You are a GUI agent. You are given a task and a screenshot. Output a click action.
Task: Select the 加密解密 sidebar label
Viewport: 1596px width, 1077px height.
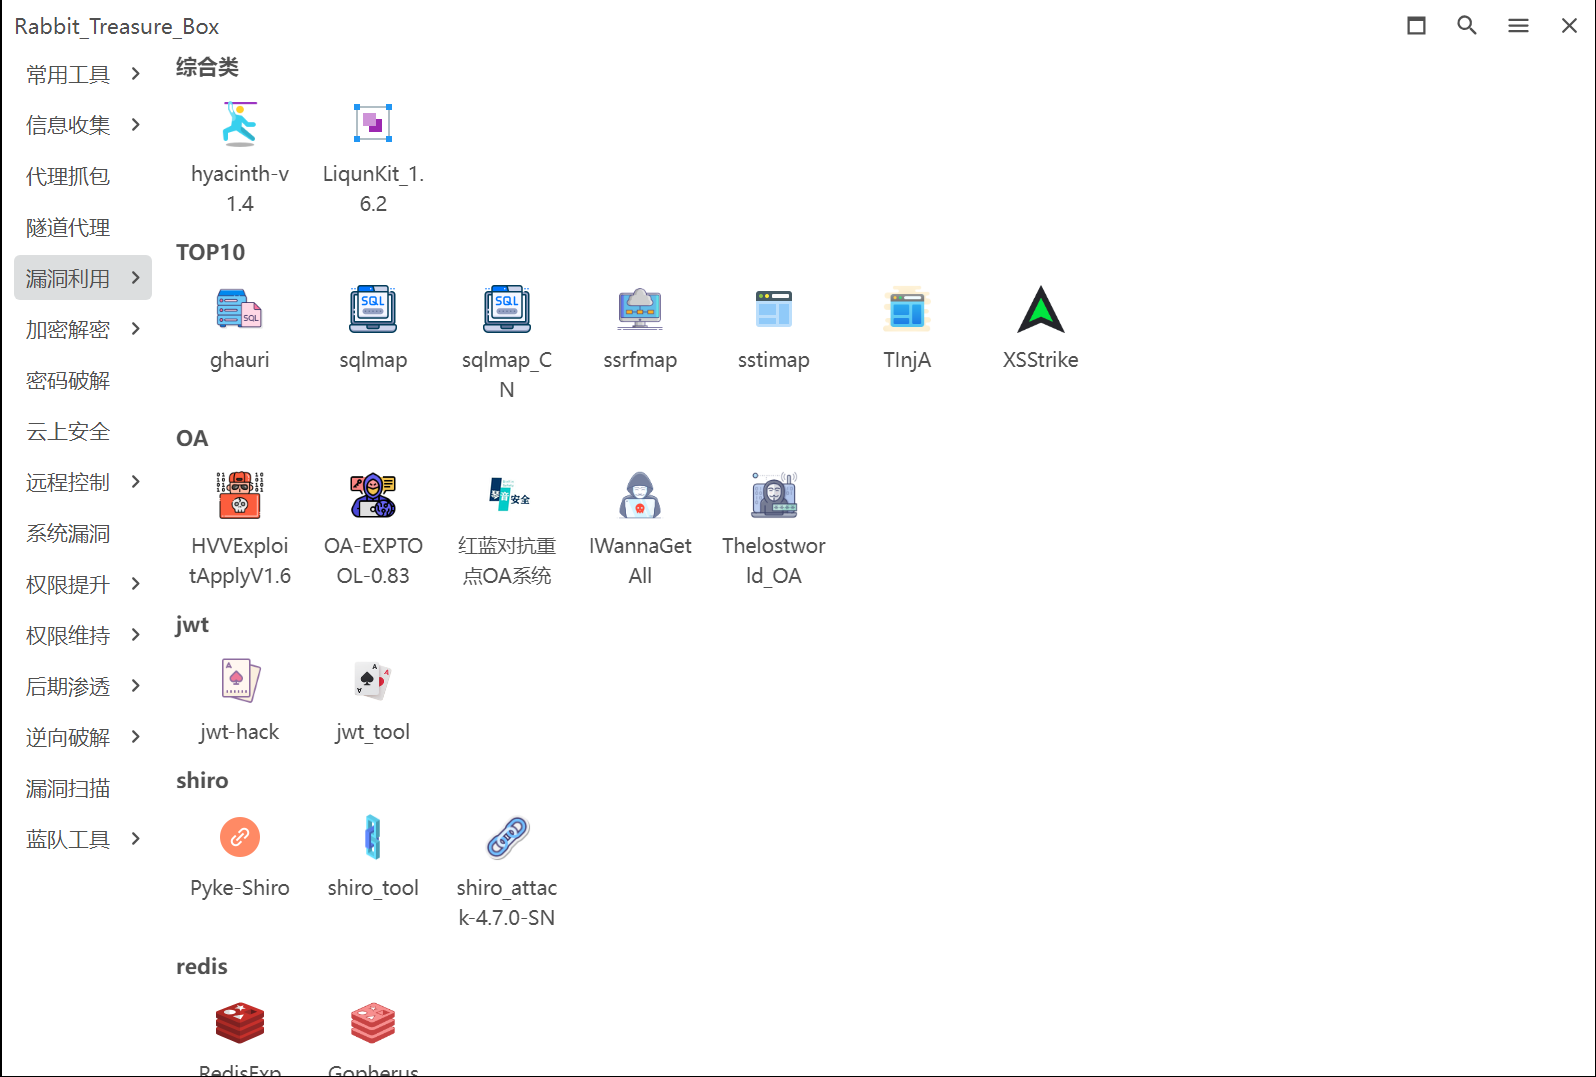[x=68, y=329]
